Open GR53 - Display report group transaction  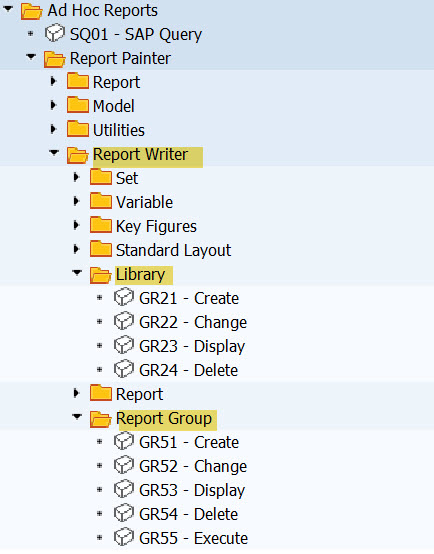coord(192,491)
